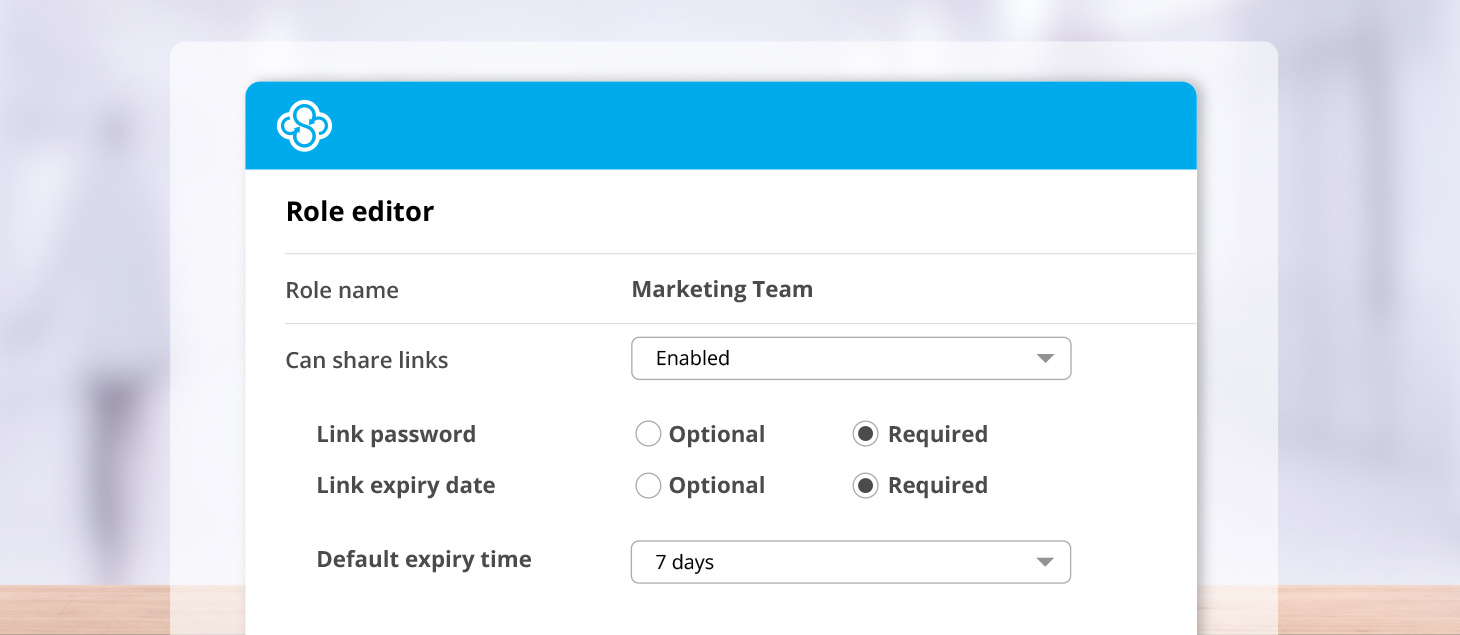
Task: Choose "Optional" for Link expiry date
Action: 648,485
